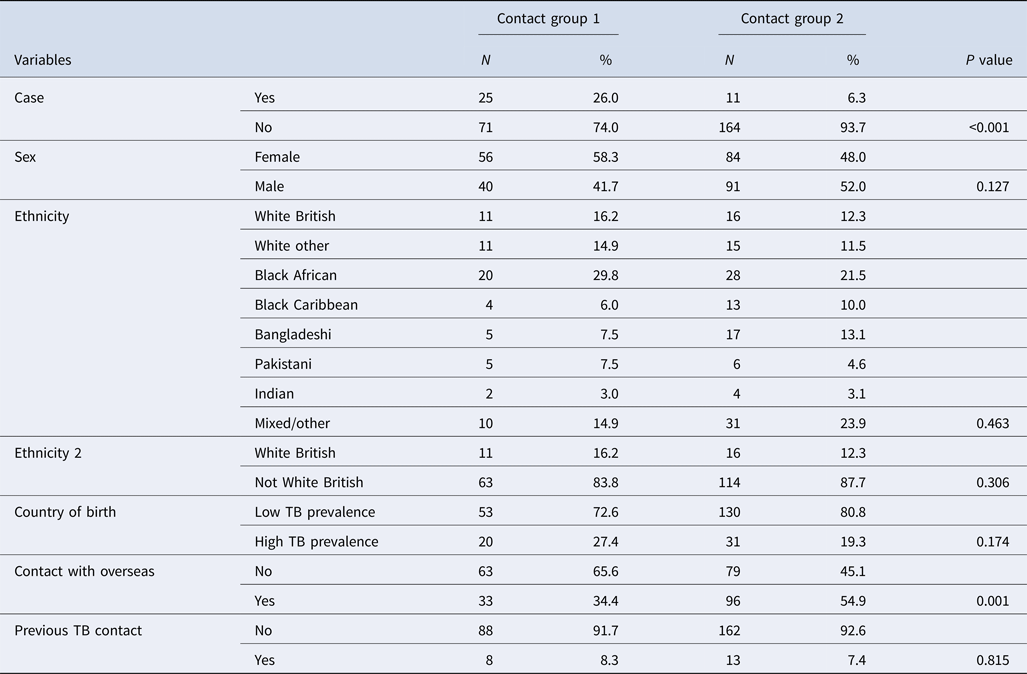Click the Contact group 1 column header
The width and height of the screenshot is (1027, 674).
pyautogui.click(x=548, y=19)
